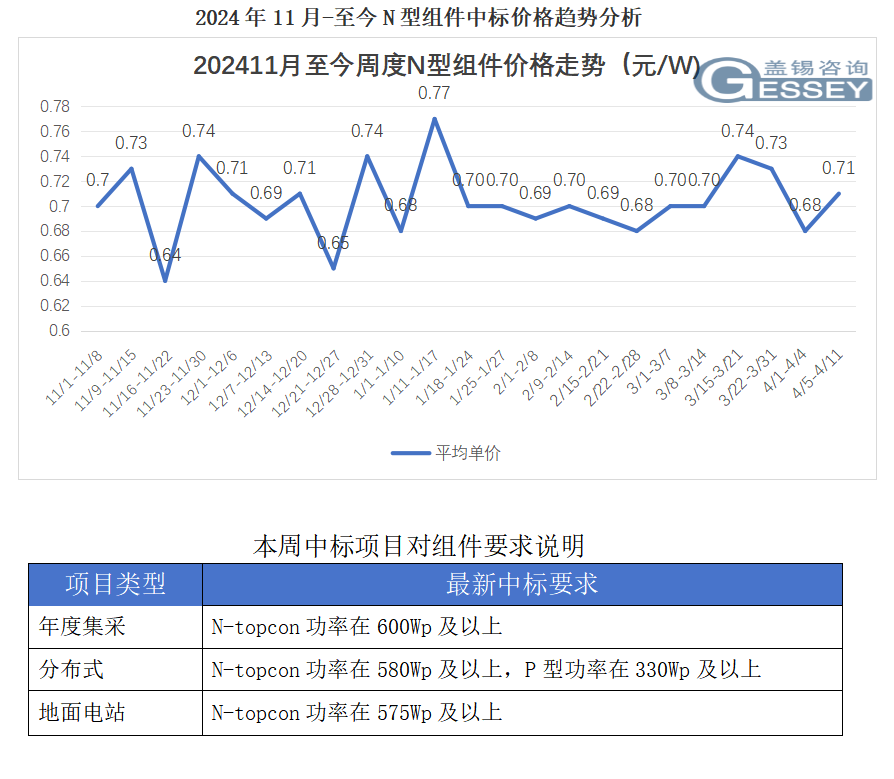Click the 0.77 peak data label

click(x=434, y=93)
